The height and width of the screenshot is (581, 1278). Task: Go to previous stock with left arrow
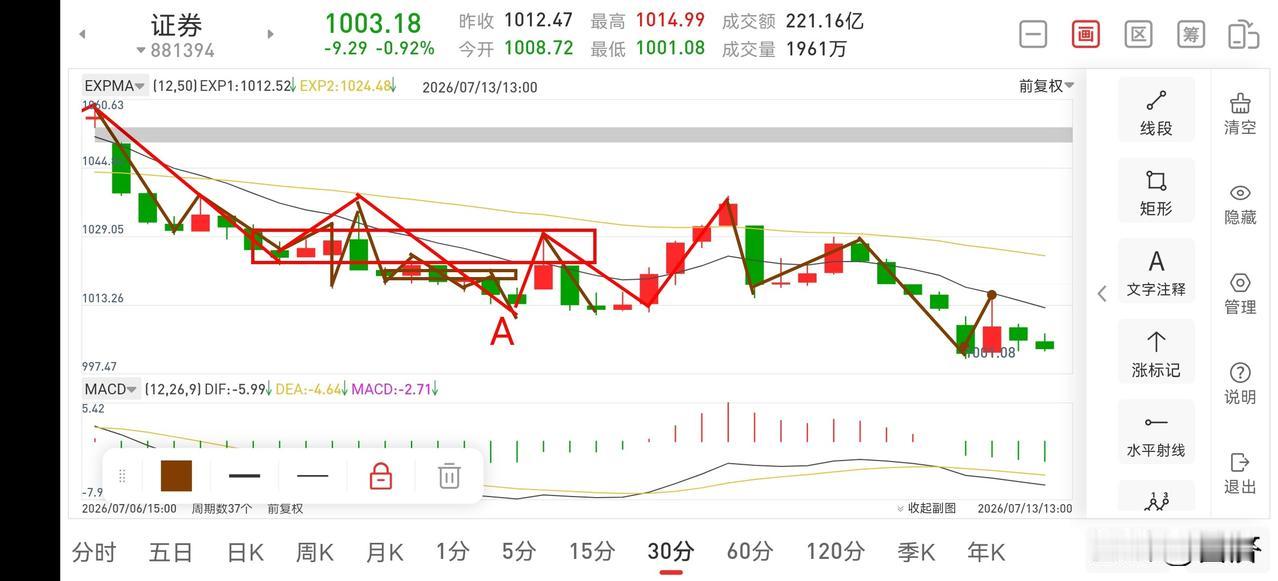pos(82,34)
